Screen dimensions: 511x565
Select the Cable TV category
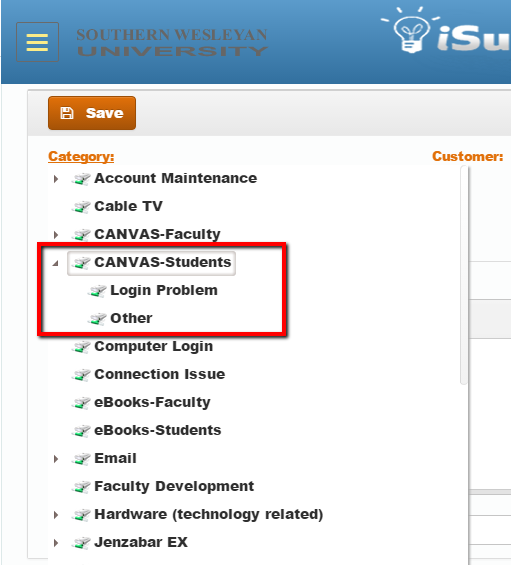(128, 206)
